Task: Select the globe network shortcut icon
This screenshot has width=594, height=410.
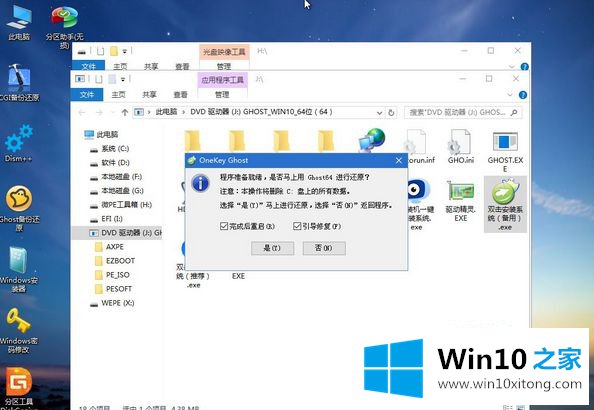Action: click(x=372, y=140)
